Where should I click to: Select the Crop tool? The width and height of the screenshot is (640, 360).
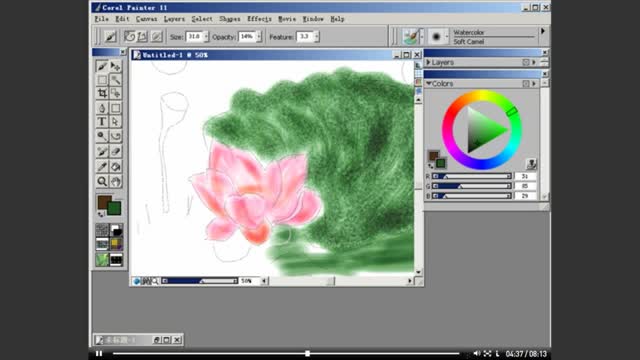pos(102,93)
